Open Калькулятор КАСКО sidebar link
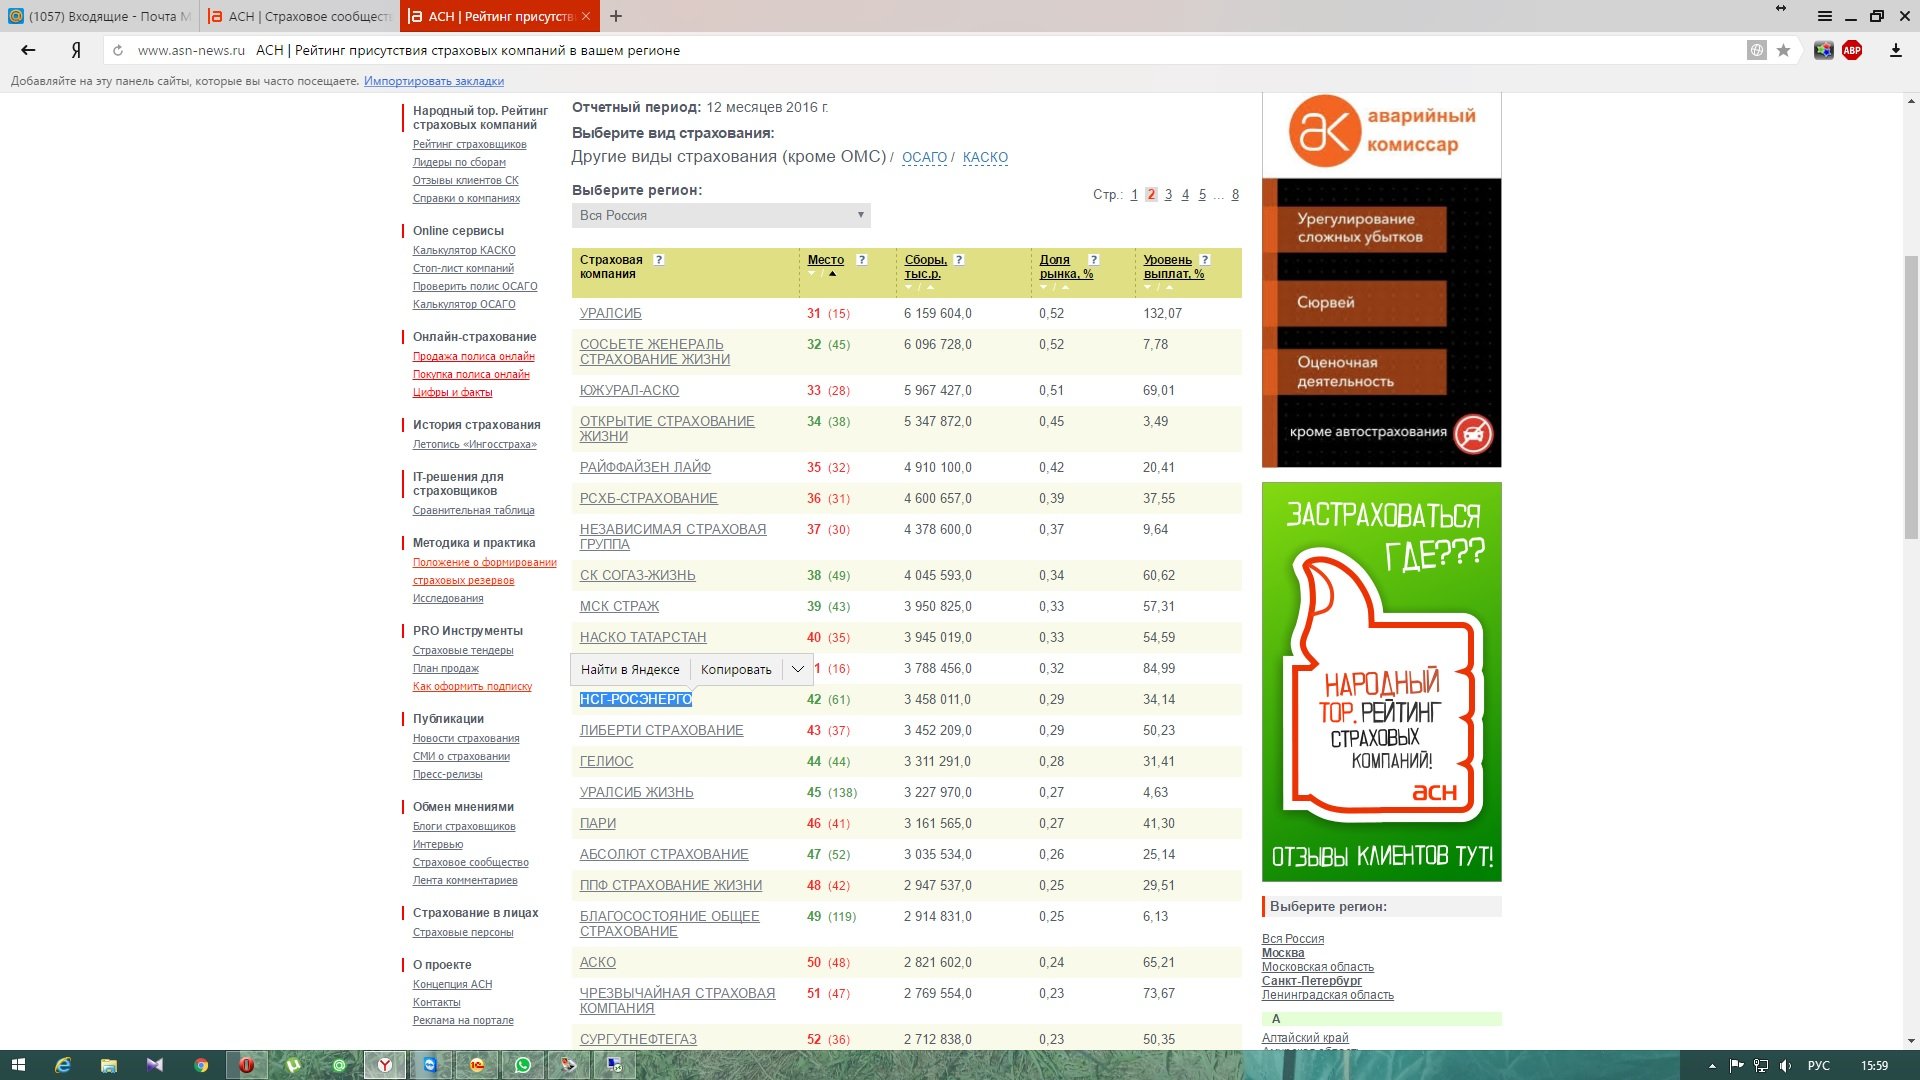The image size is (1920, 1080). tap(464, 251)
